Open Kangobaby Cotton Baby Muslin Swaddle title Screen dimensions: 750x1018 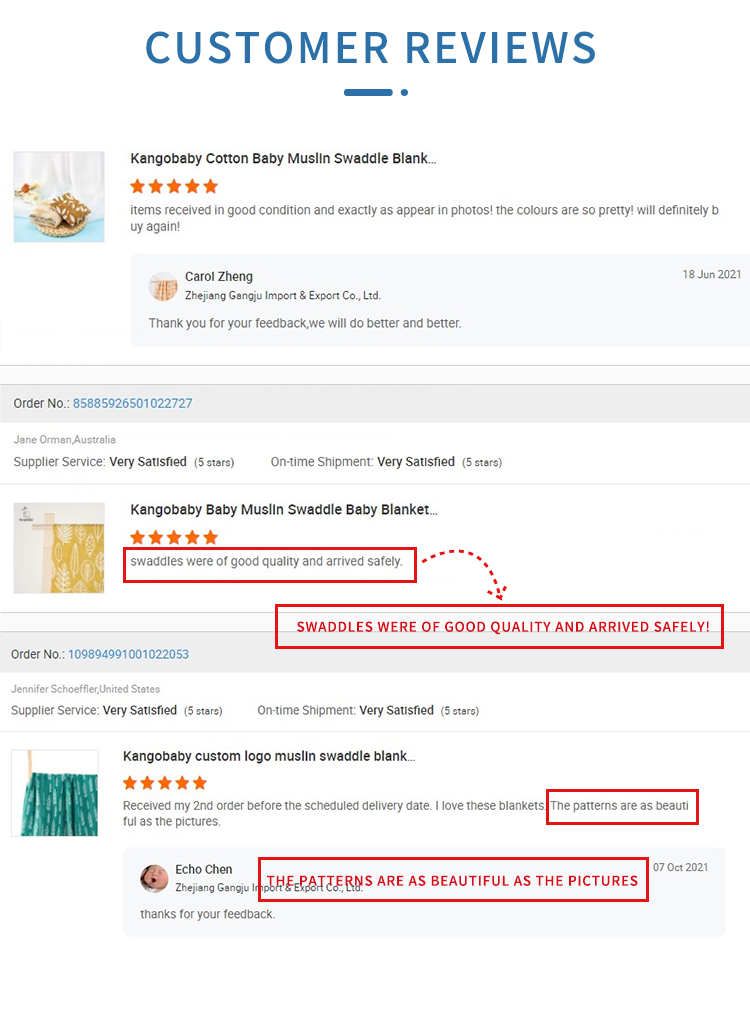[283, 158]
